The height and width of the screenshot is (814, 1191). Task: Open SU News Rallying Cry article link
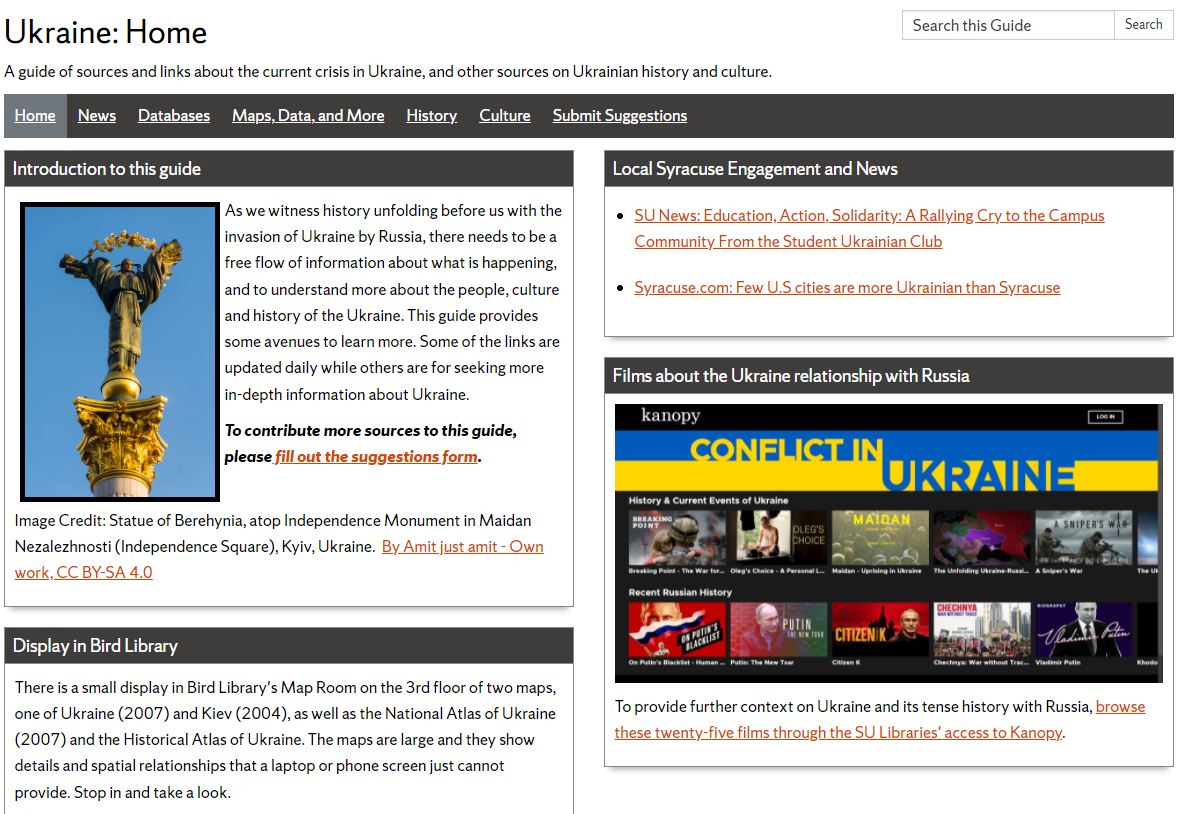pos(869,229)
